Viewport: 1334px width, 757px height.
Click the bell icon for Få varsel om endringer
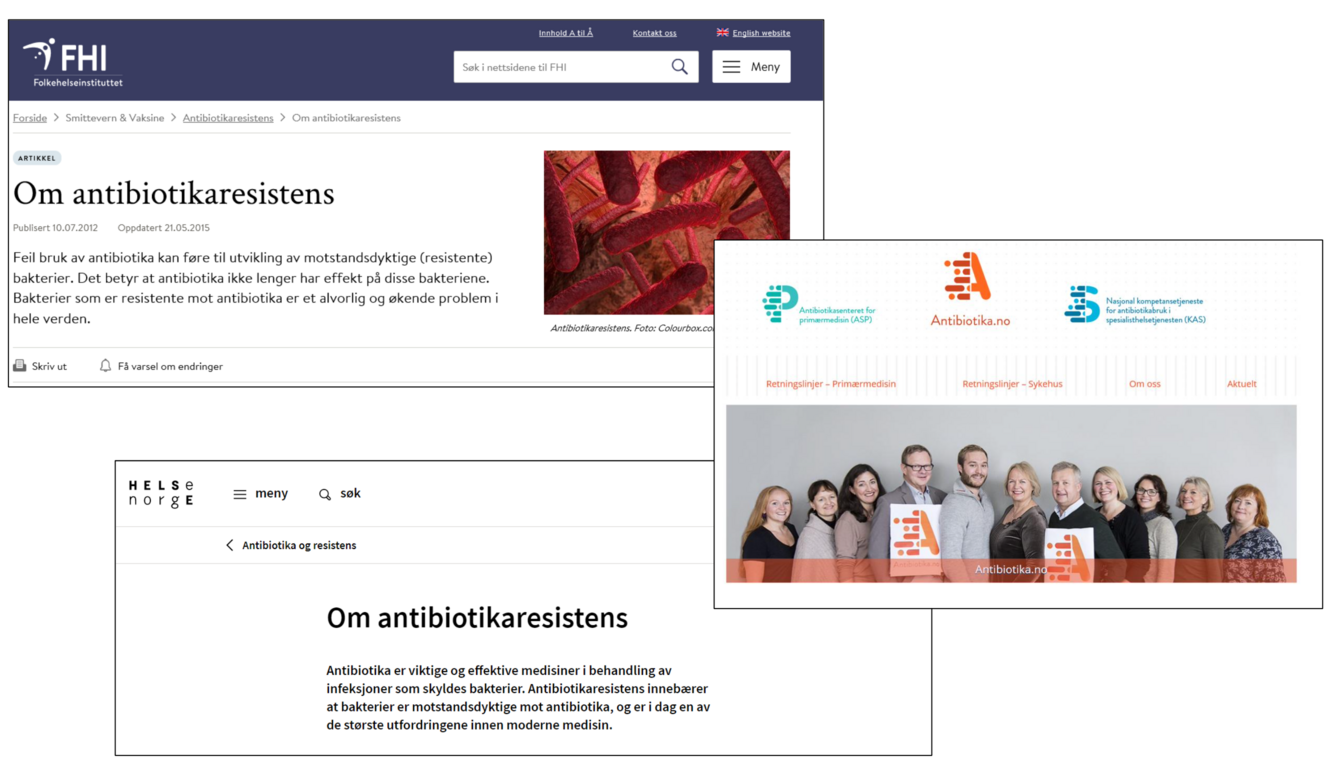pos(105,366)
